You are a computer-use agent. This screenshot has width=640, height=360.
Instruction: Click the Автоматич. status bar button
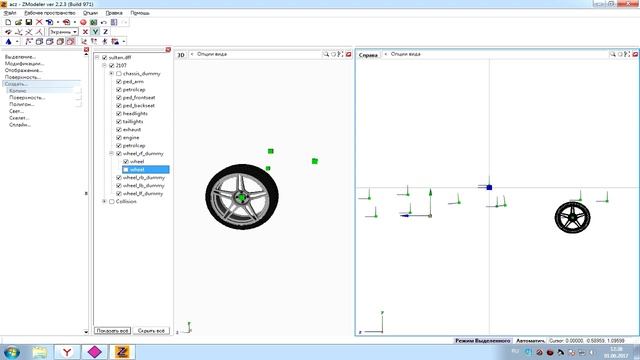[x=530, y=340]
